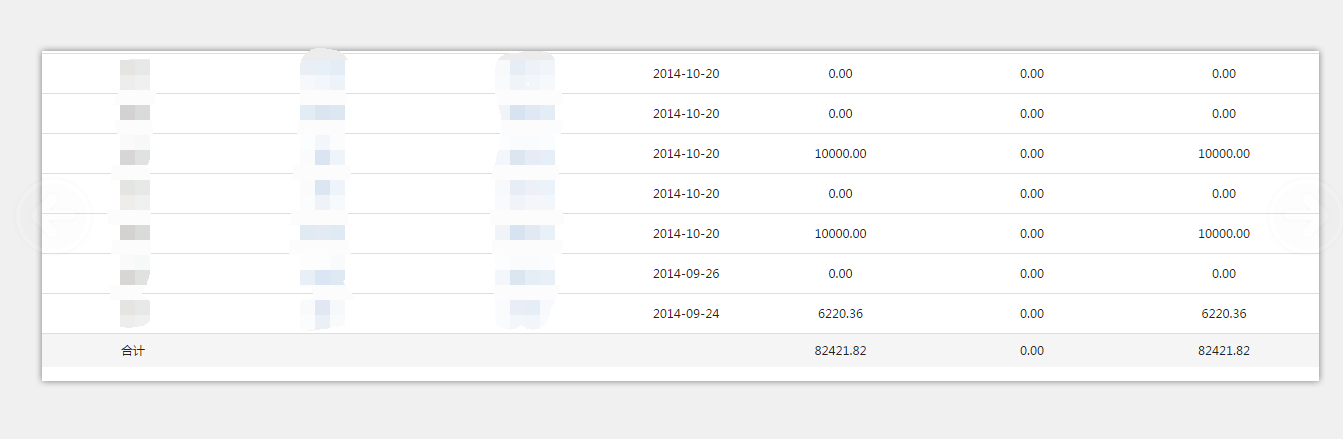Click the first 10000.00 in the third row
The image size is (1343, 439).
(x=840, y=153)
